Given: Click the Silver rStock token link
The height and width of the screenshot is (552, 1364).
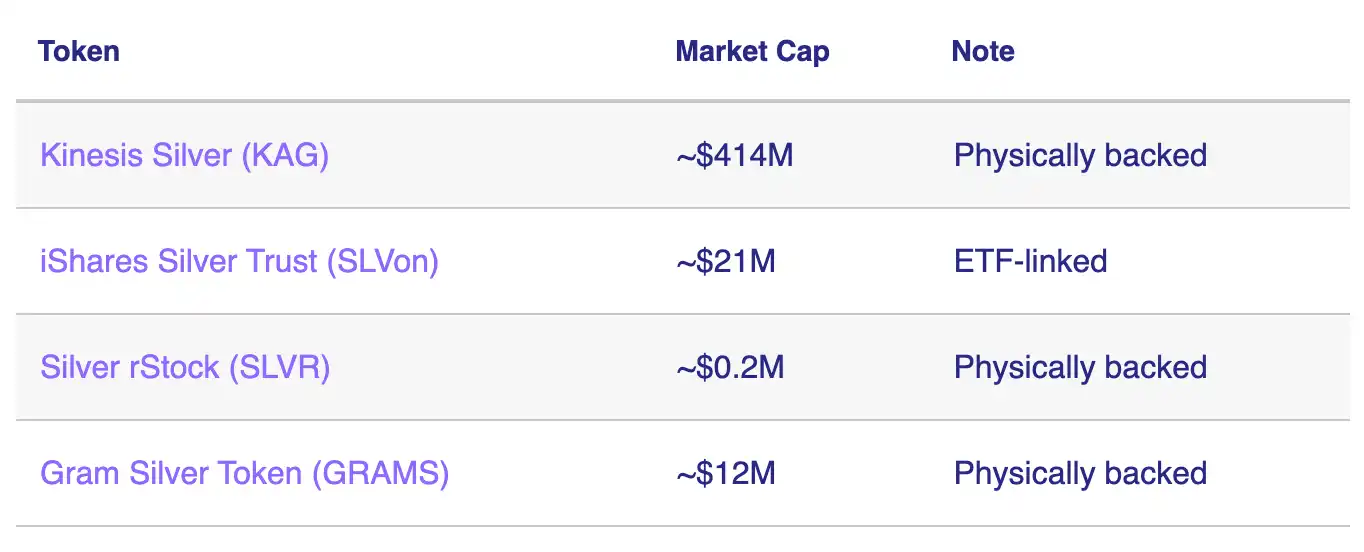Looking at the screenshot, I should 185,368.
